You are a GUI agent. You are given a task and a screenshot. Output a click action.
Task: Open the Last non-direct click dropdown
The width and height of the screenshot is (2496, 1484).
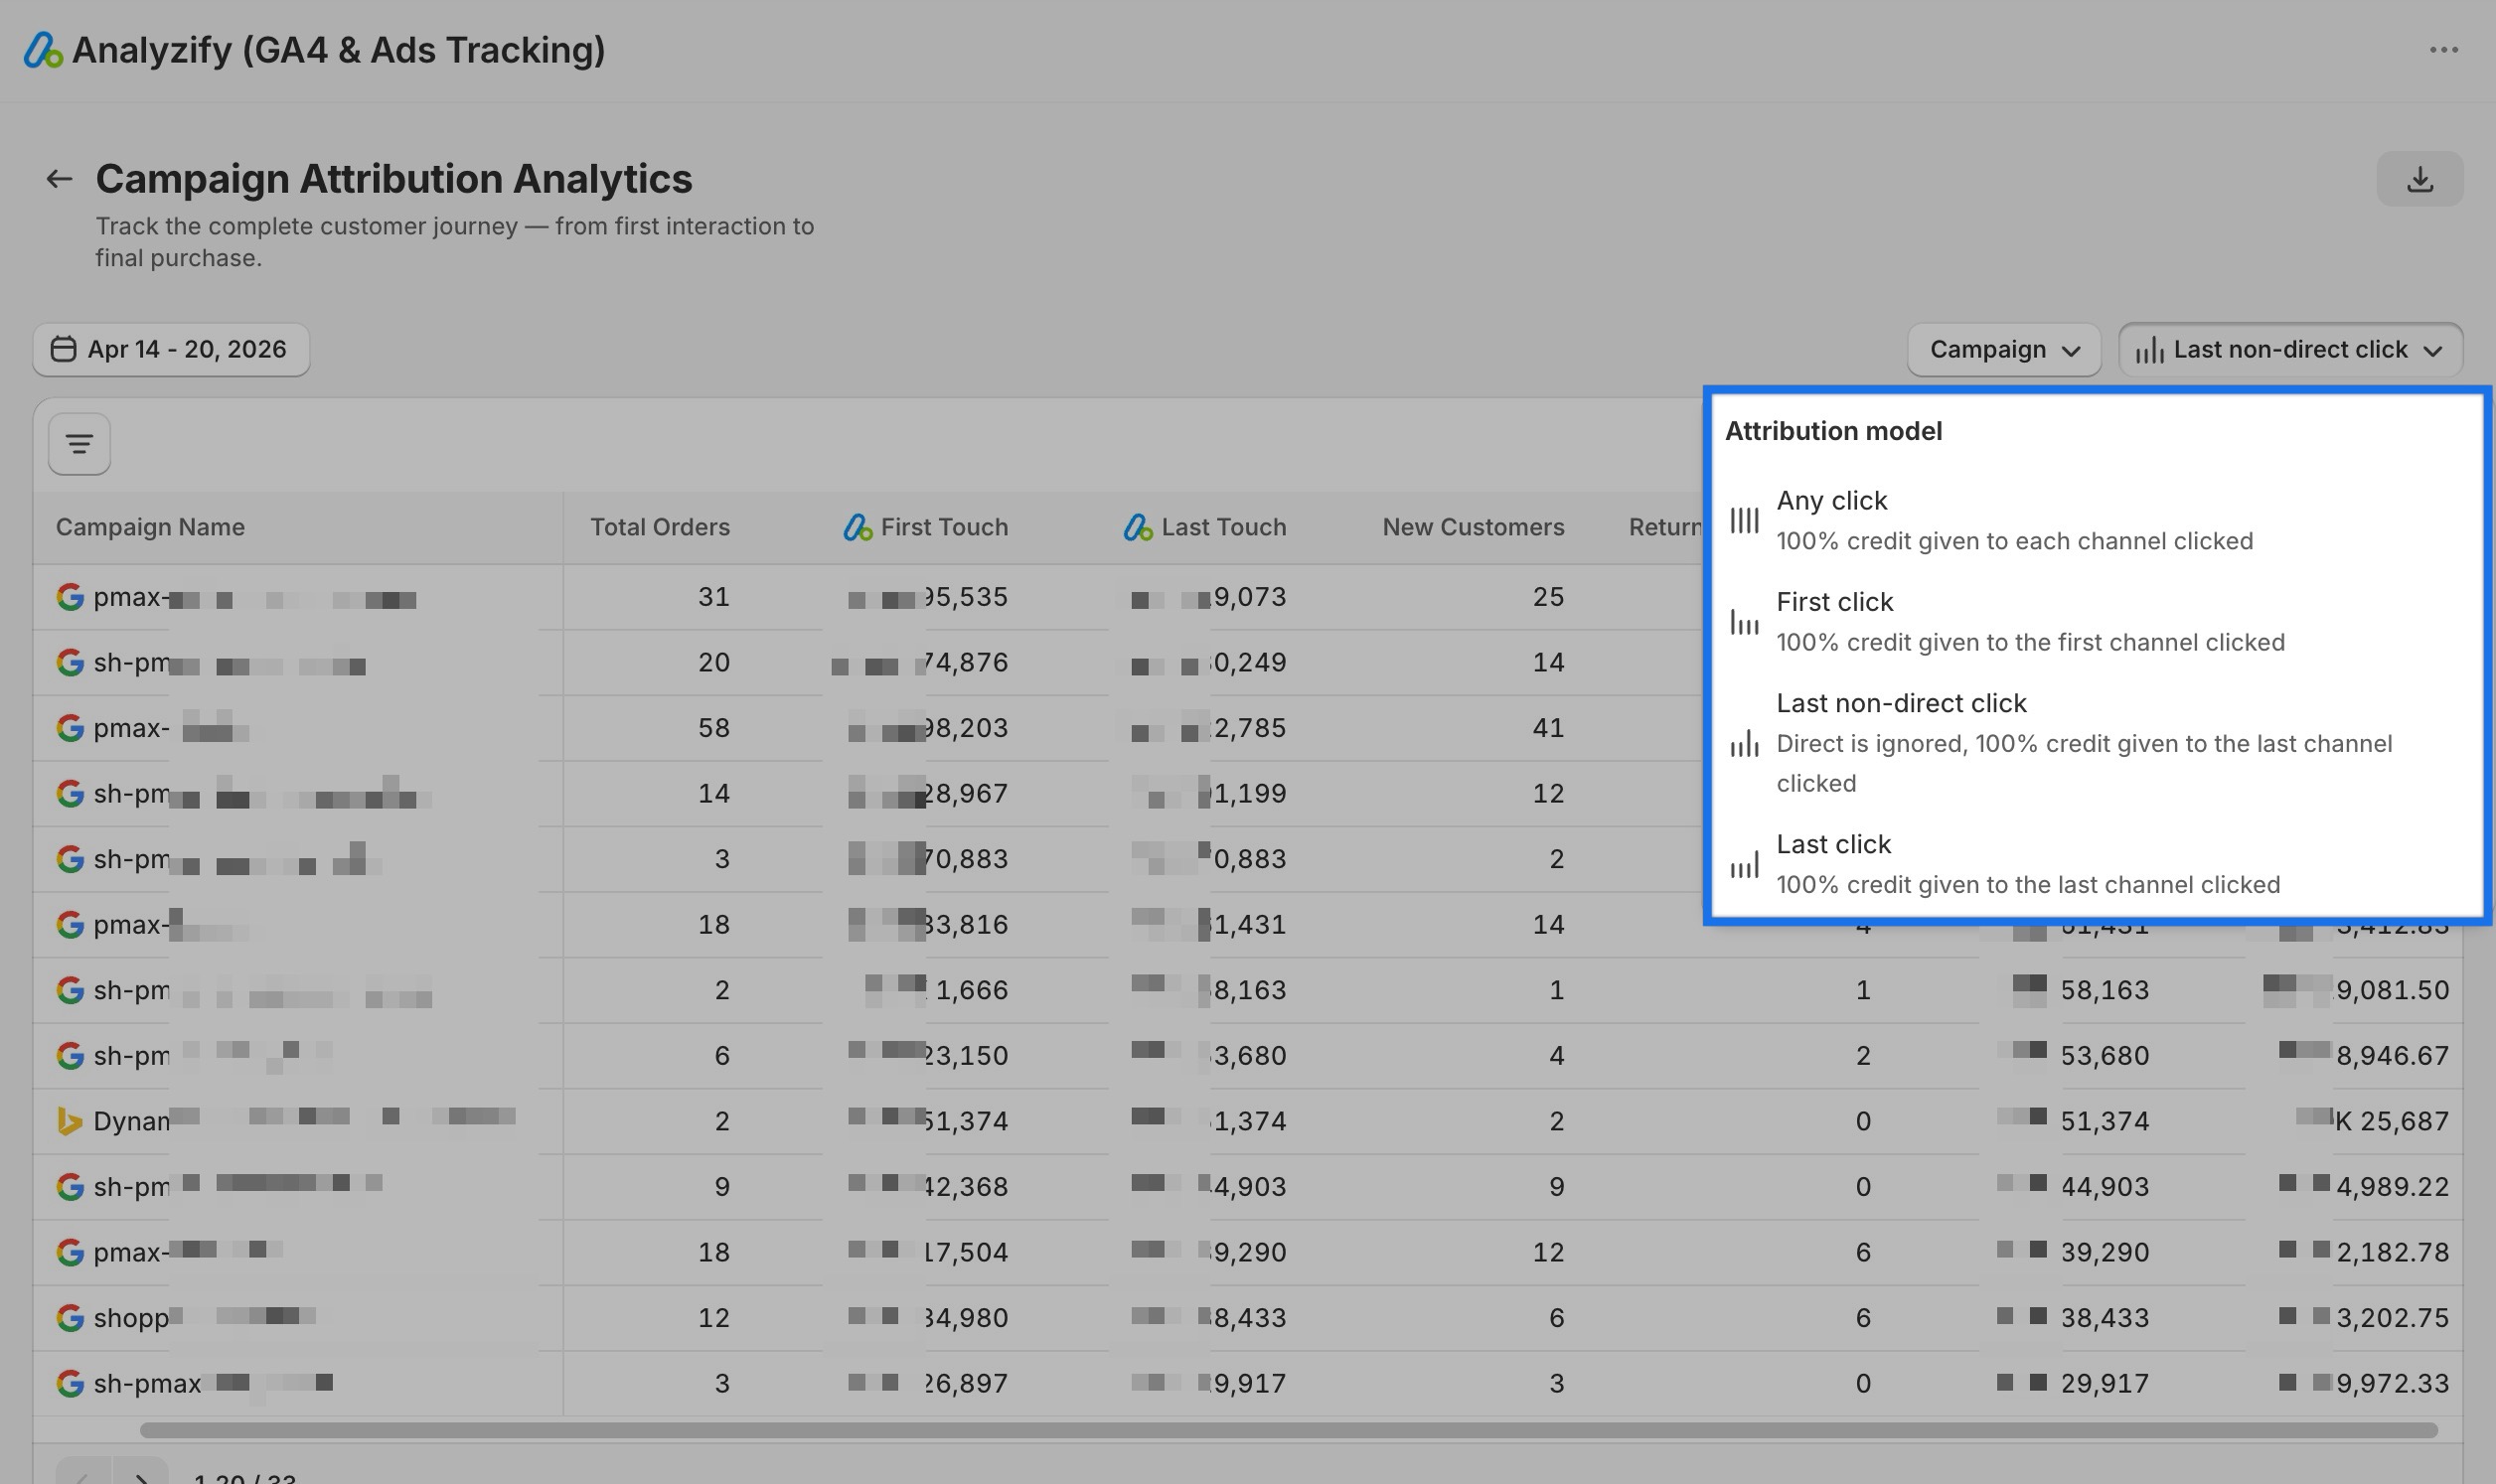point(2290,349)
